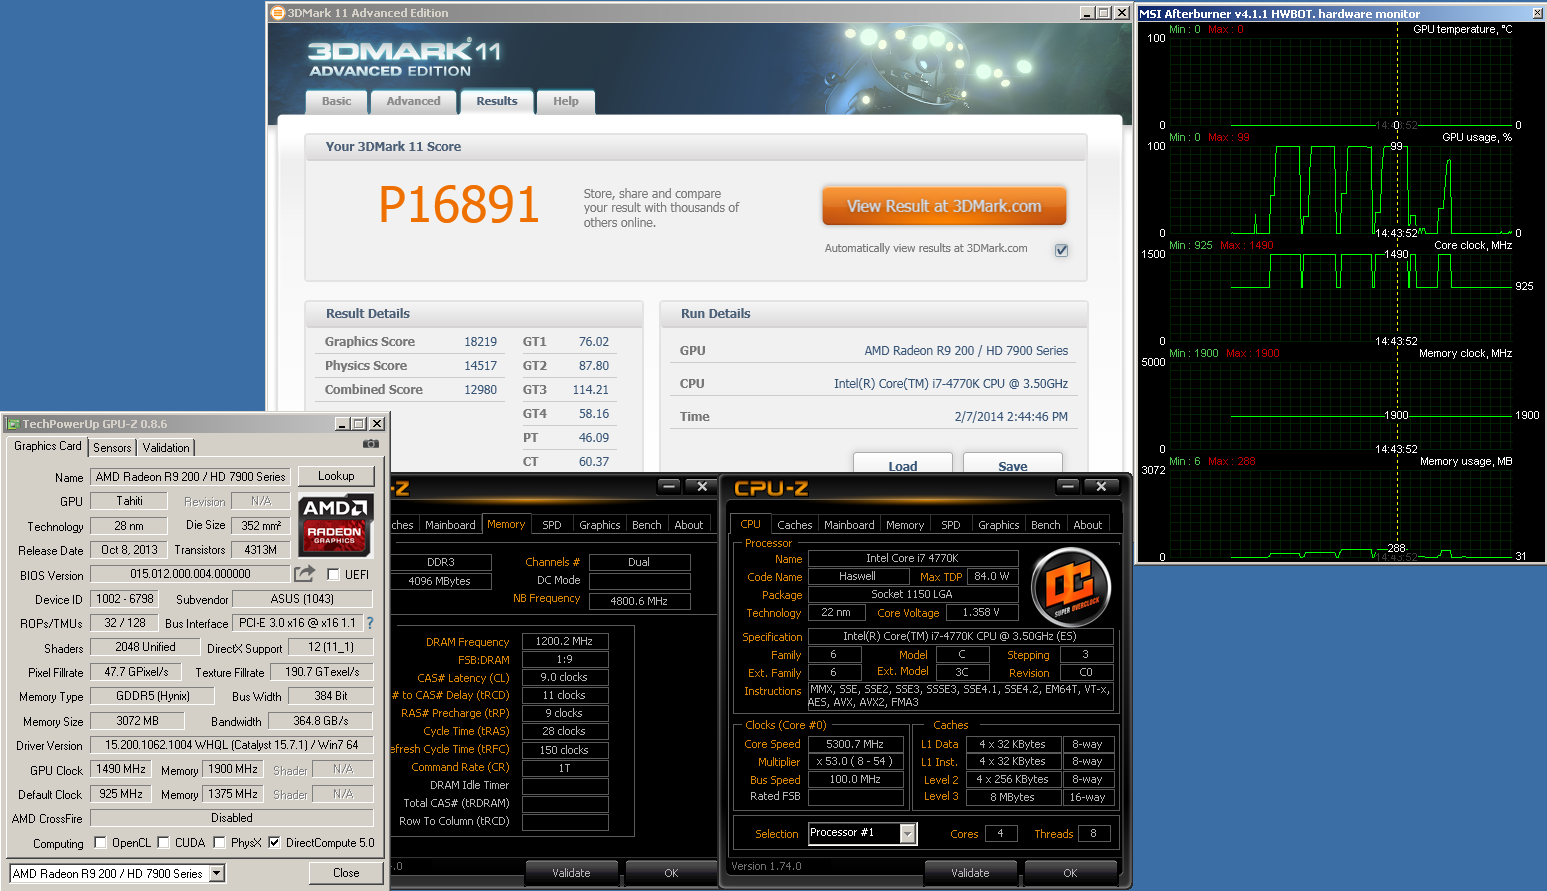1547x891 pixels.
Task: Click the AMD Radeon Graphics logo in GPU-Z
Action: pos(336,525)
